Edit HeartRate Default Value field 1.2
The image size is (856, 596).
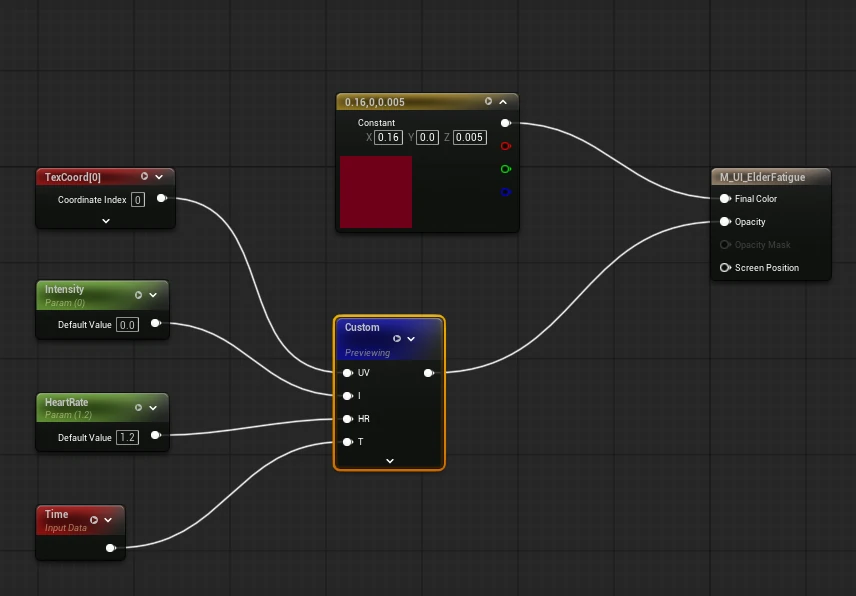[127, 437]
